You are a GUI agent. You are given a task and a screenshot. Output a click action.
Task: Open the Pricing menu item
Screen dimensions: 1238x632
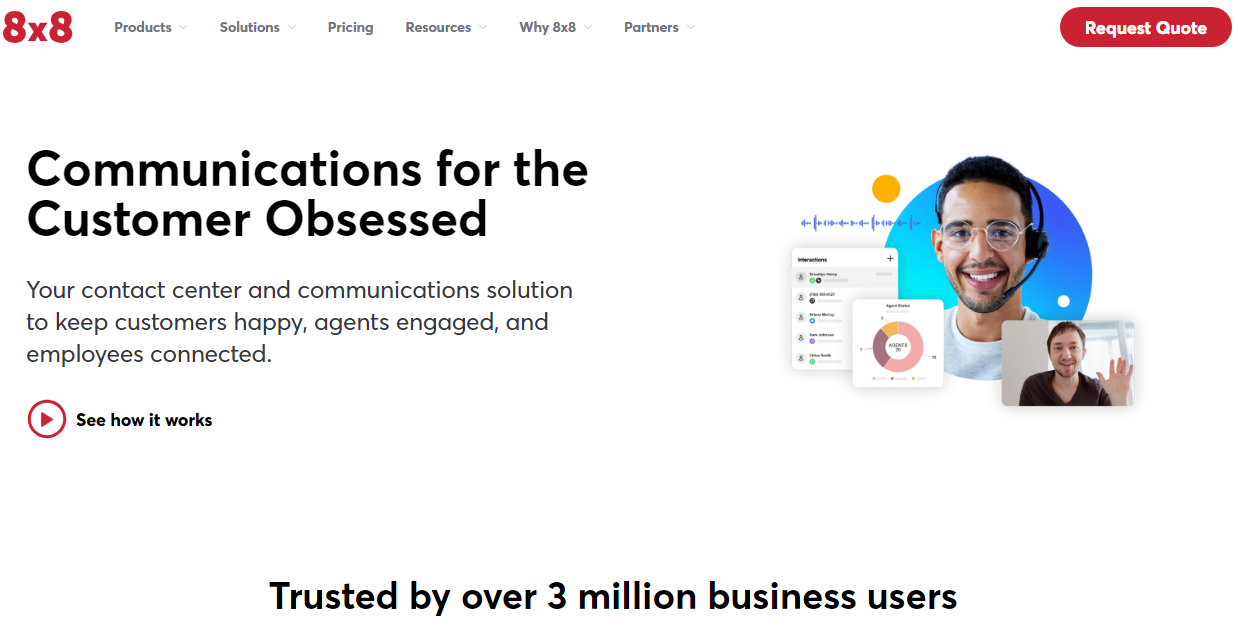pyautogui.click(x=350, y=27)
